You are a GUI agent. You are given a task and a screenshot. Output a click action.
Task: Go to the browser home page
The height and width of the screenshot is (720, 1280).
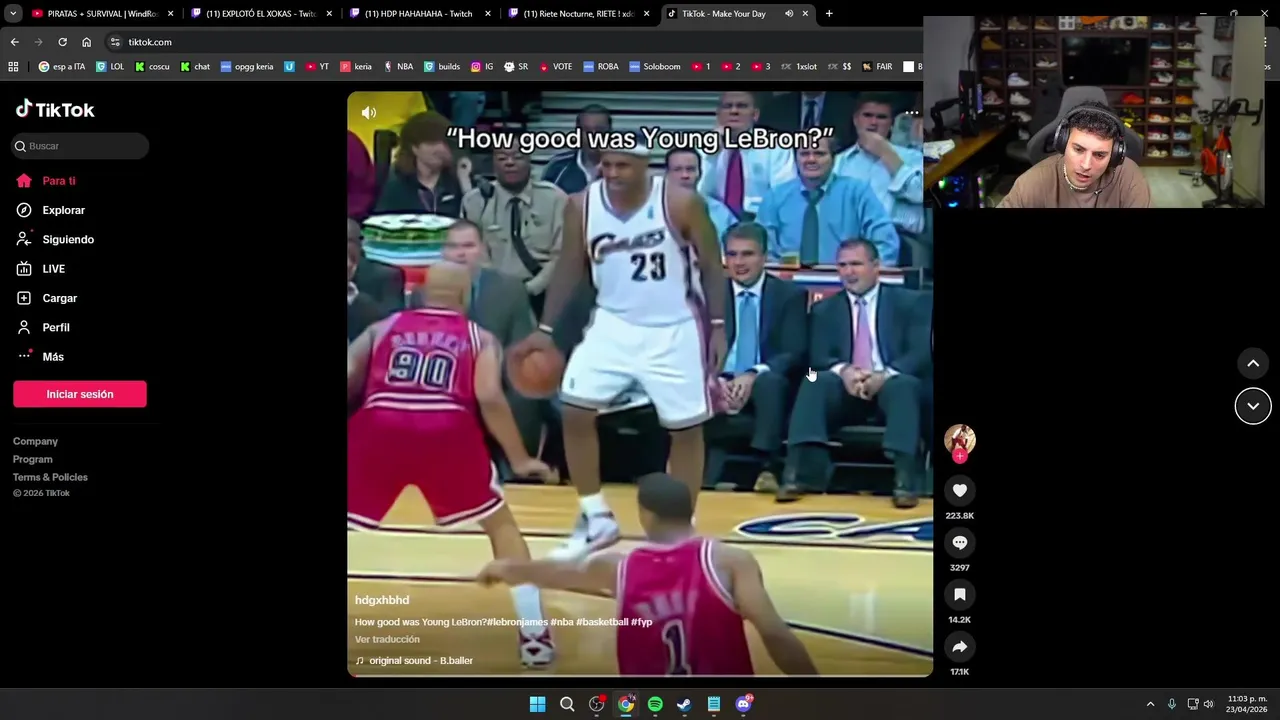87,42
